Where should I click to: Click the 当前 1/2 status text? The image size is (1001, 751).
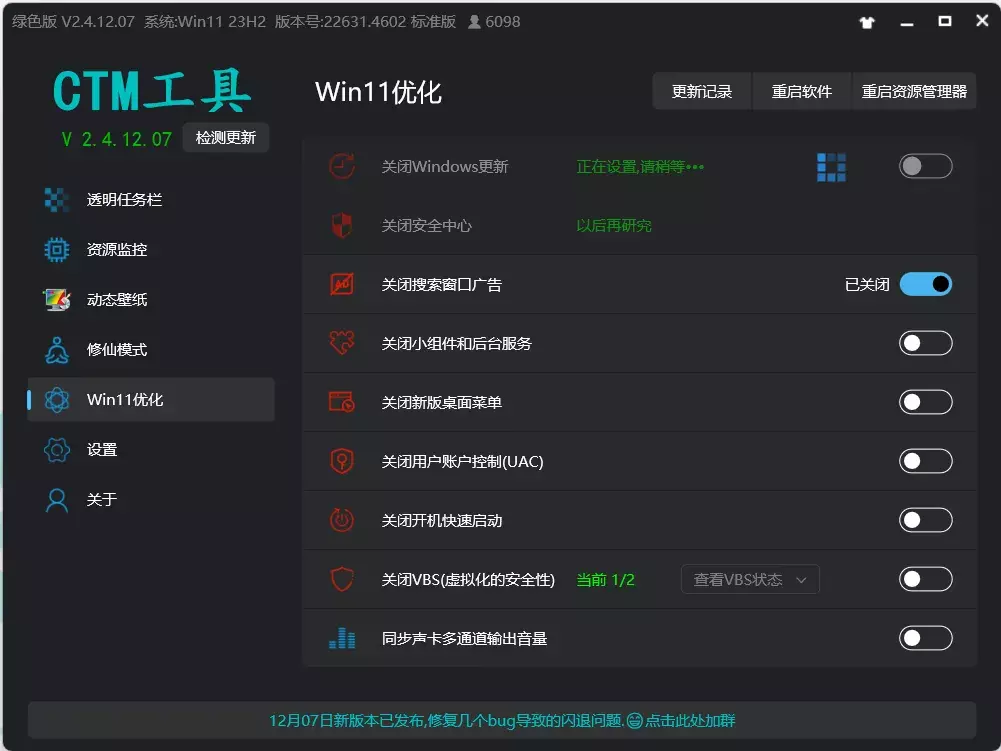coord(605,580)
